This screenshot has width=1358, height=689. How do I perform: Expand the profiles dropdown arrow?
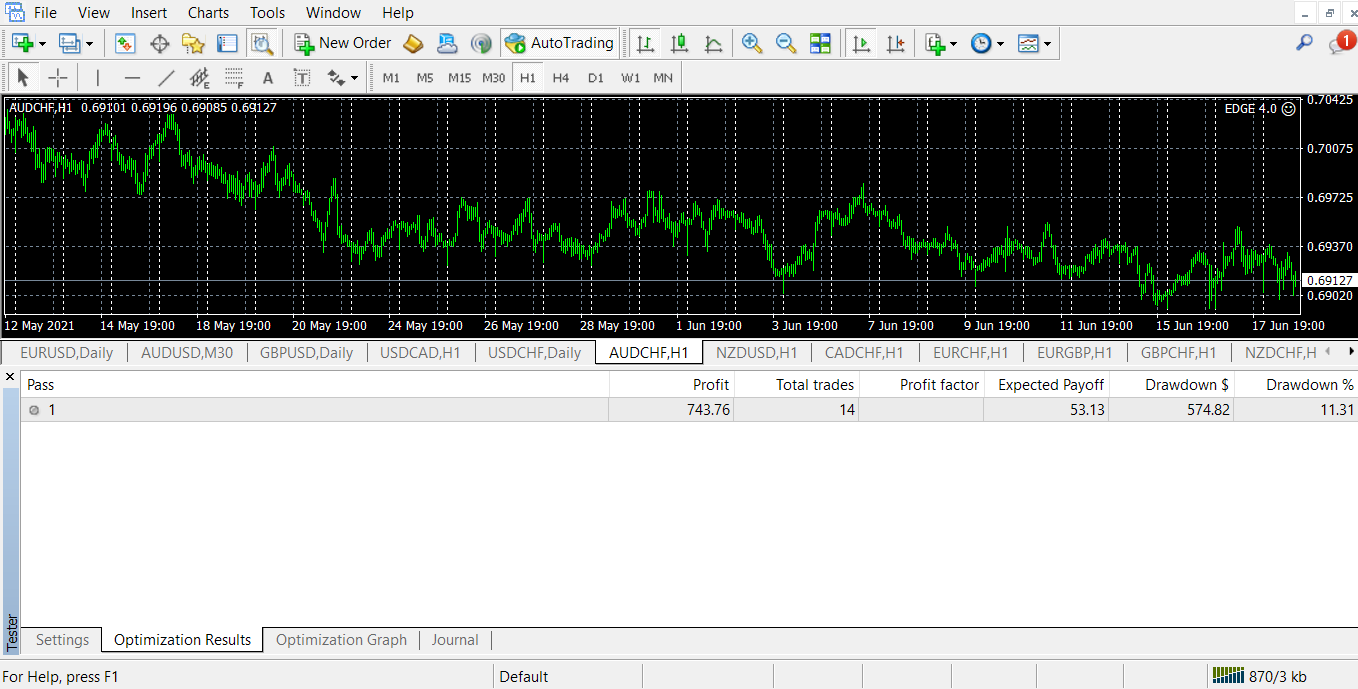point(89,44)
